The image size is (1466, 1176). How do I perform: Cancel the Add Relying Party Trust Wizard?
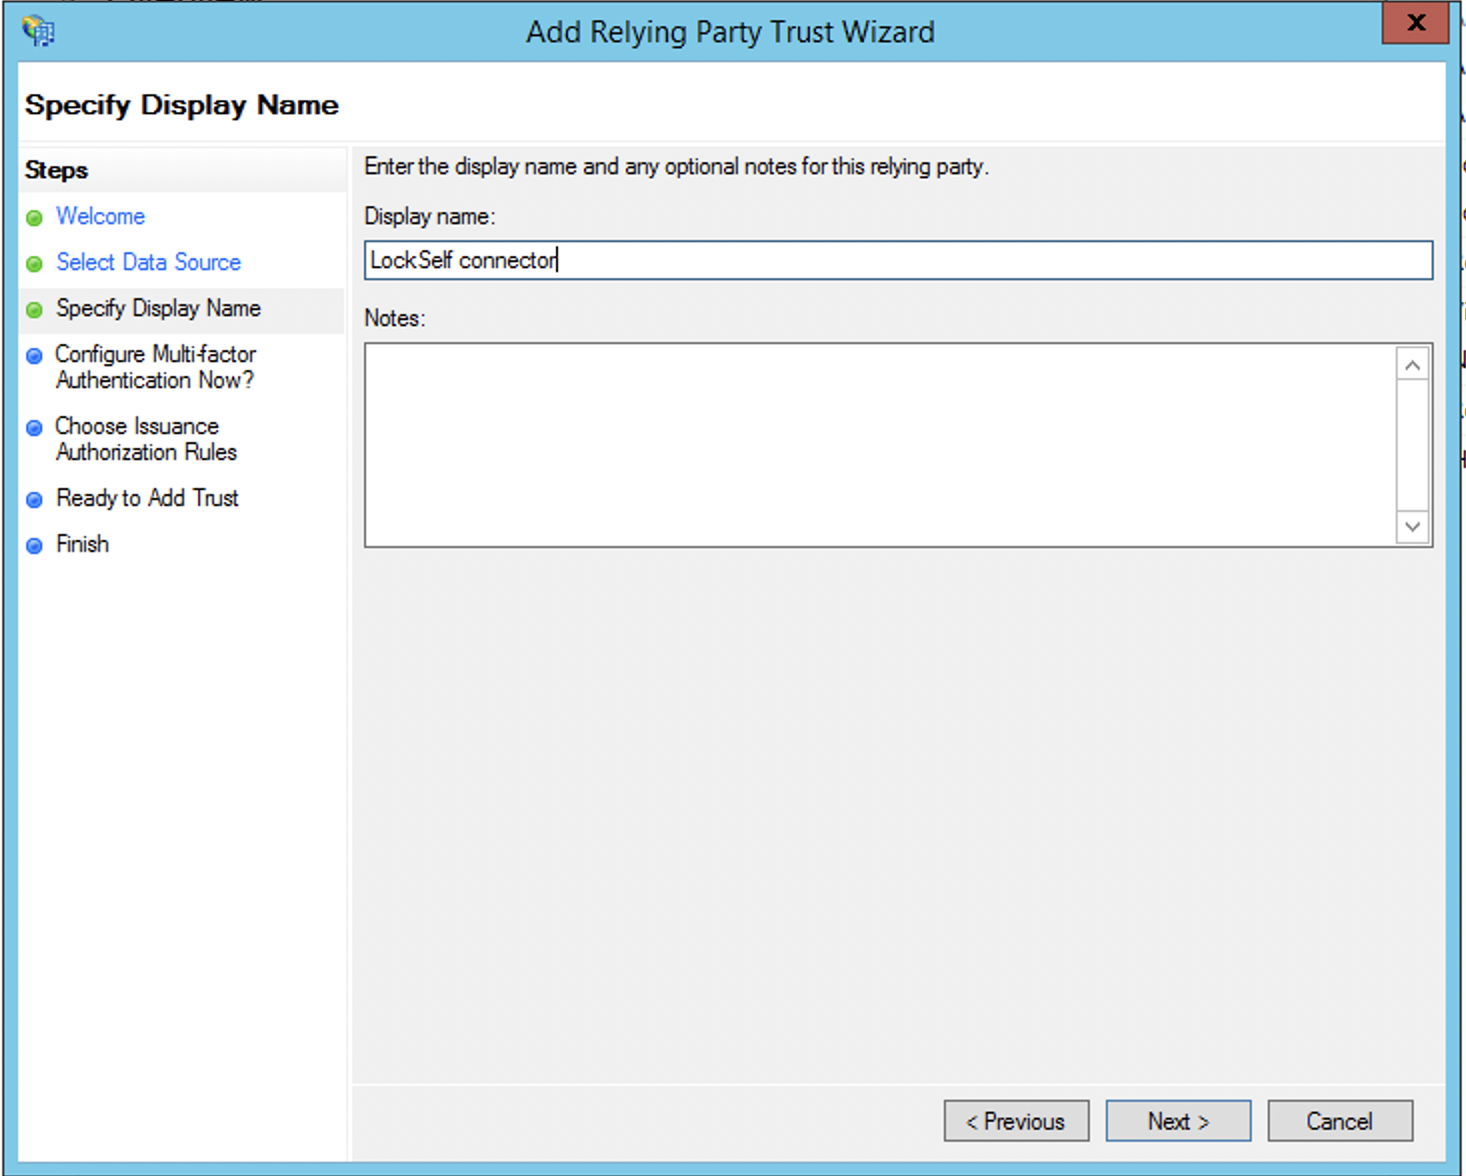pyautogui.click(x=1339, y=1120)
